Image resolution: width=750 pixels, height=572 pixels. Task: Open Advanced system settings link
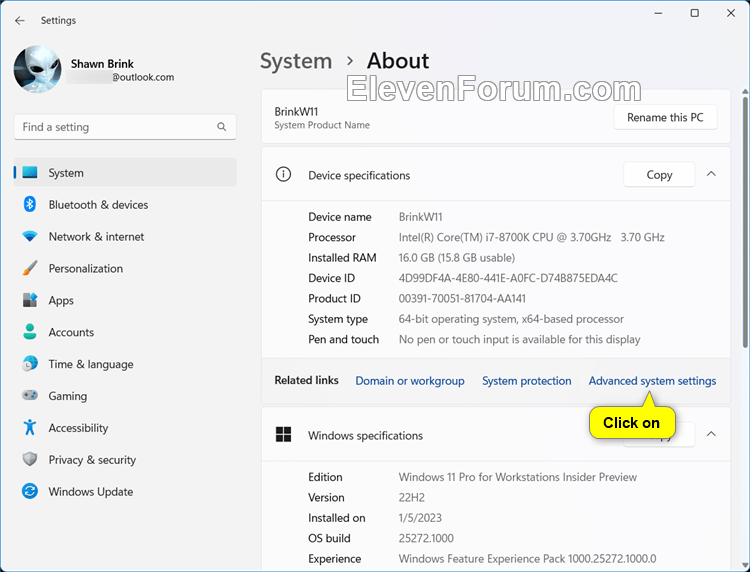click(652, 381)
